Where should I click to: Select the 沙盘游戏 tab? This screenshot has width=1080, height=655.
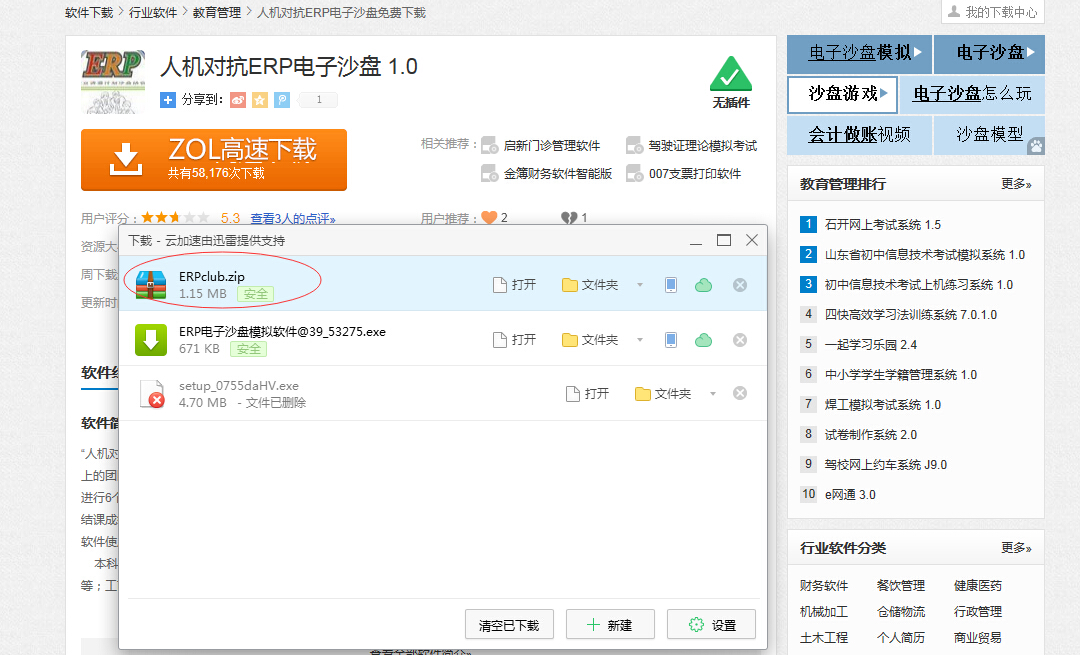coord(843,94)
